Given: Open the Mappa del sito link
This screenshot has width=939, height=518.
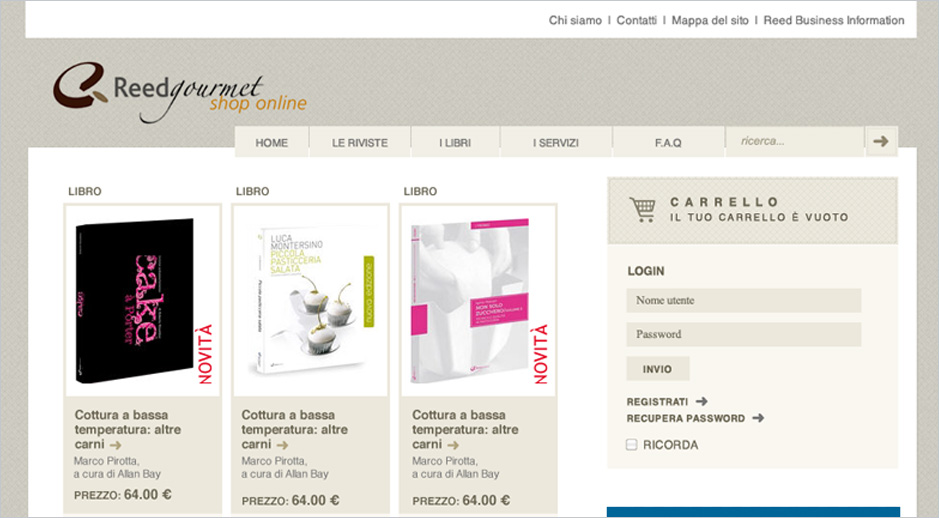Looking at the screenshot, I should 710,20.
